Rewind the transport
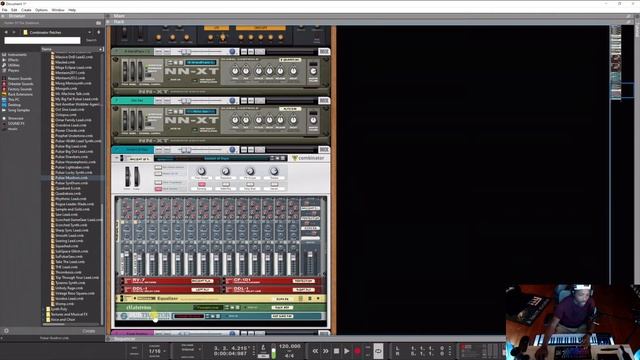This screenshot has height=360, width=640. [x=316, y=351]
